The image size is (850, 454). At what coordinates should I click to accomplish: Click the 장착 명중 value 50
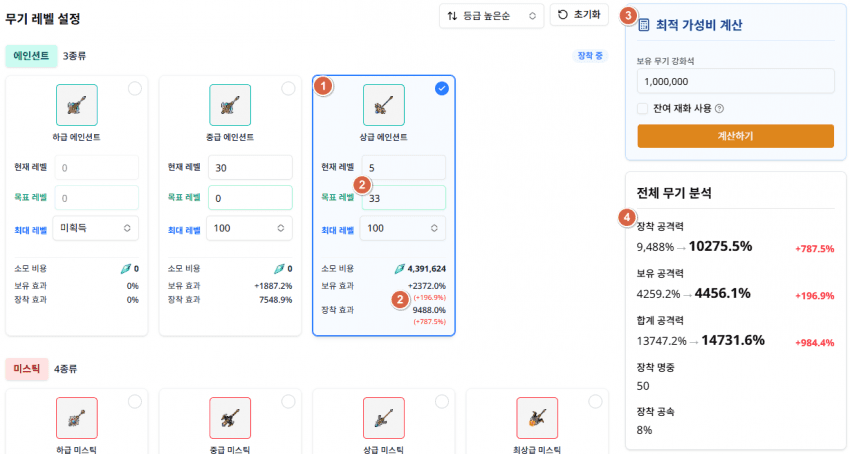[x=643, y=386]
